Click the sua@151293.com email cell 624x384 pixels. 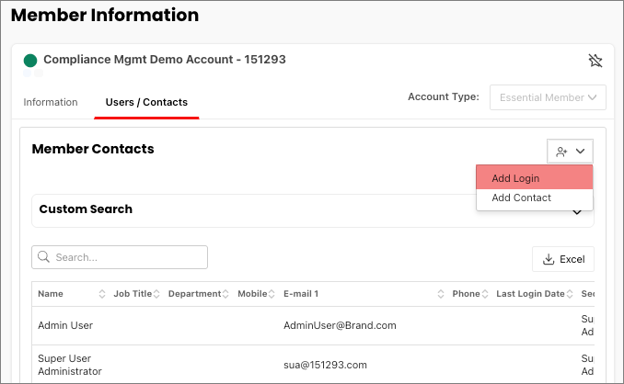(325, 365)
